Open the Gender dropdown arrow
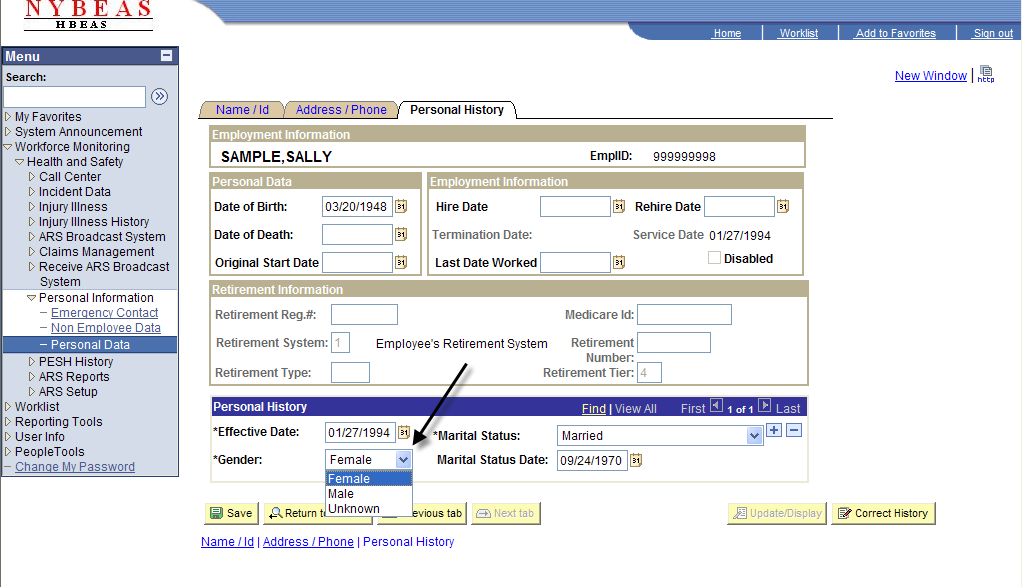The image size is (1022, 587). [x=403, y=459]
